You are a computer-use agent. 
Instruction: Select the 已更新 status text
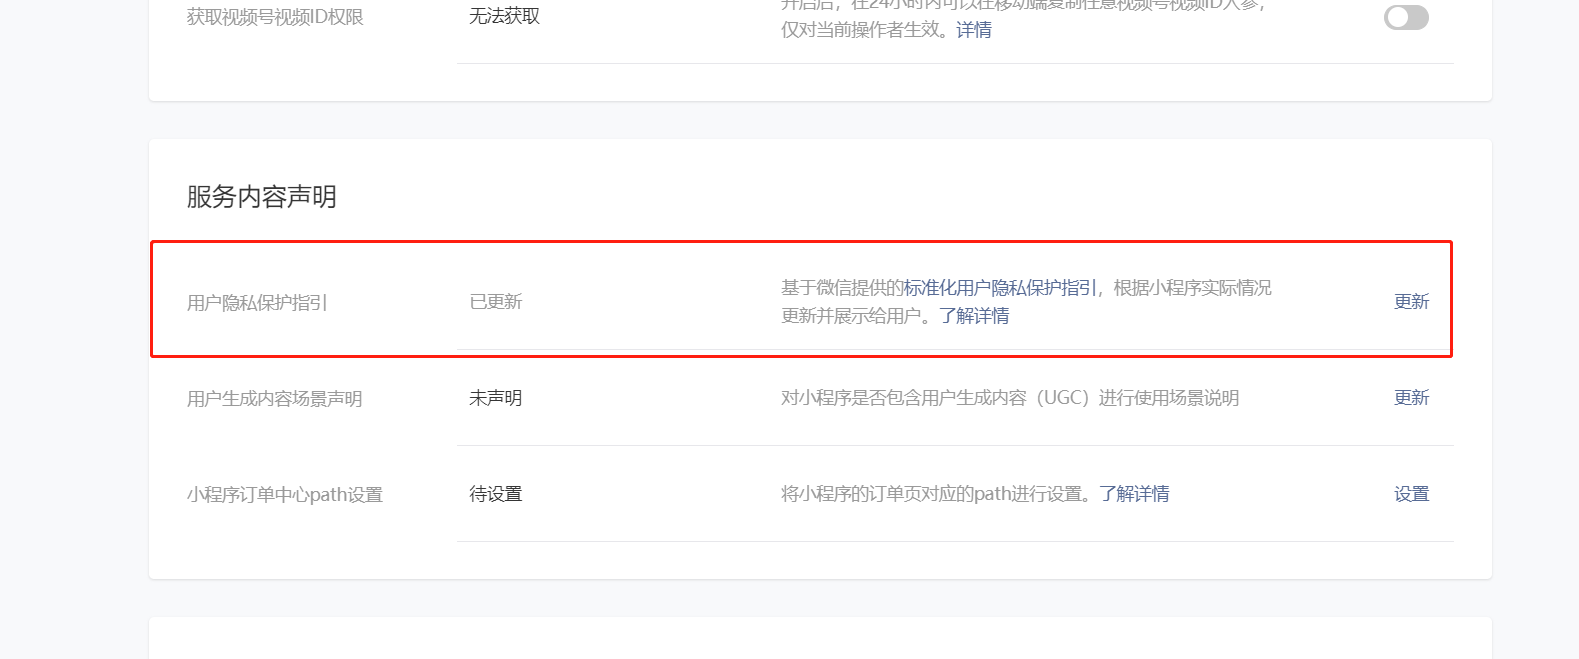496,302
